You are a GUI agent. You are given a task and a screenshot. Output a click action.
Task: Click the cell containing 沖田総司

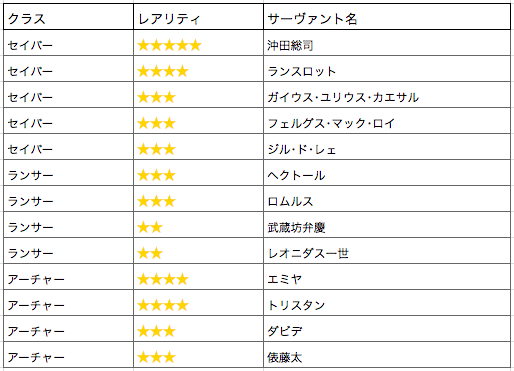tap(387, 43)
